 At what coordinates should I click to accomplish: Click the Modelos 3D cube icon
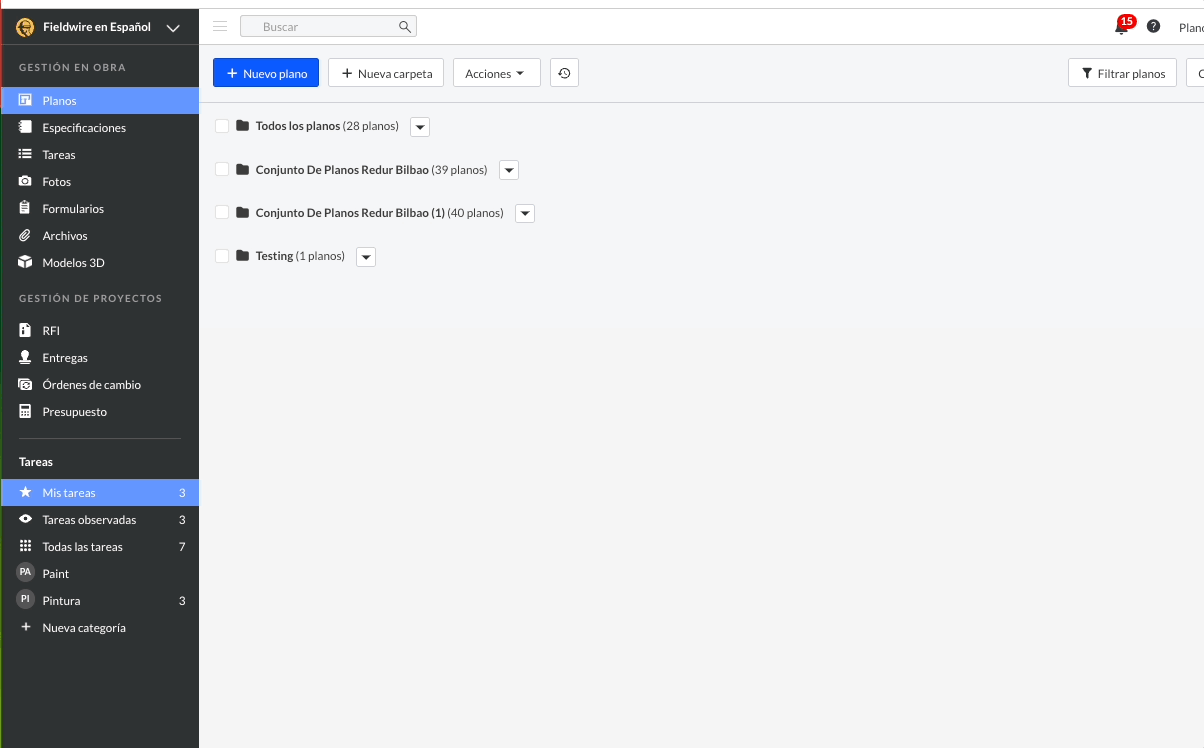click(x=26, y=263)
